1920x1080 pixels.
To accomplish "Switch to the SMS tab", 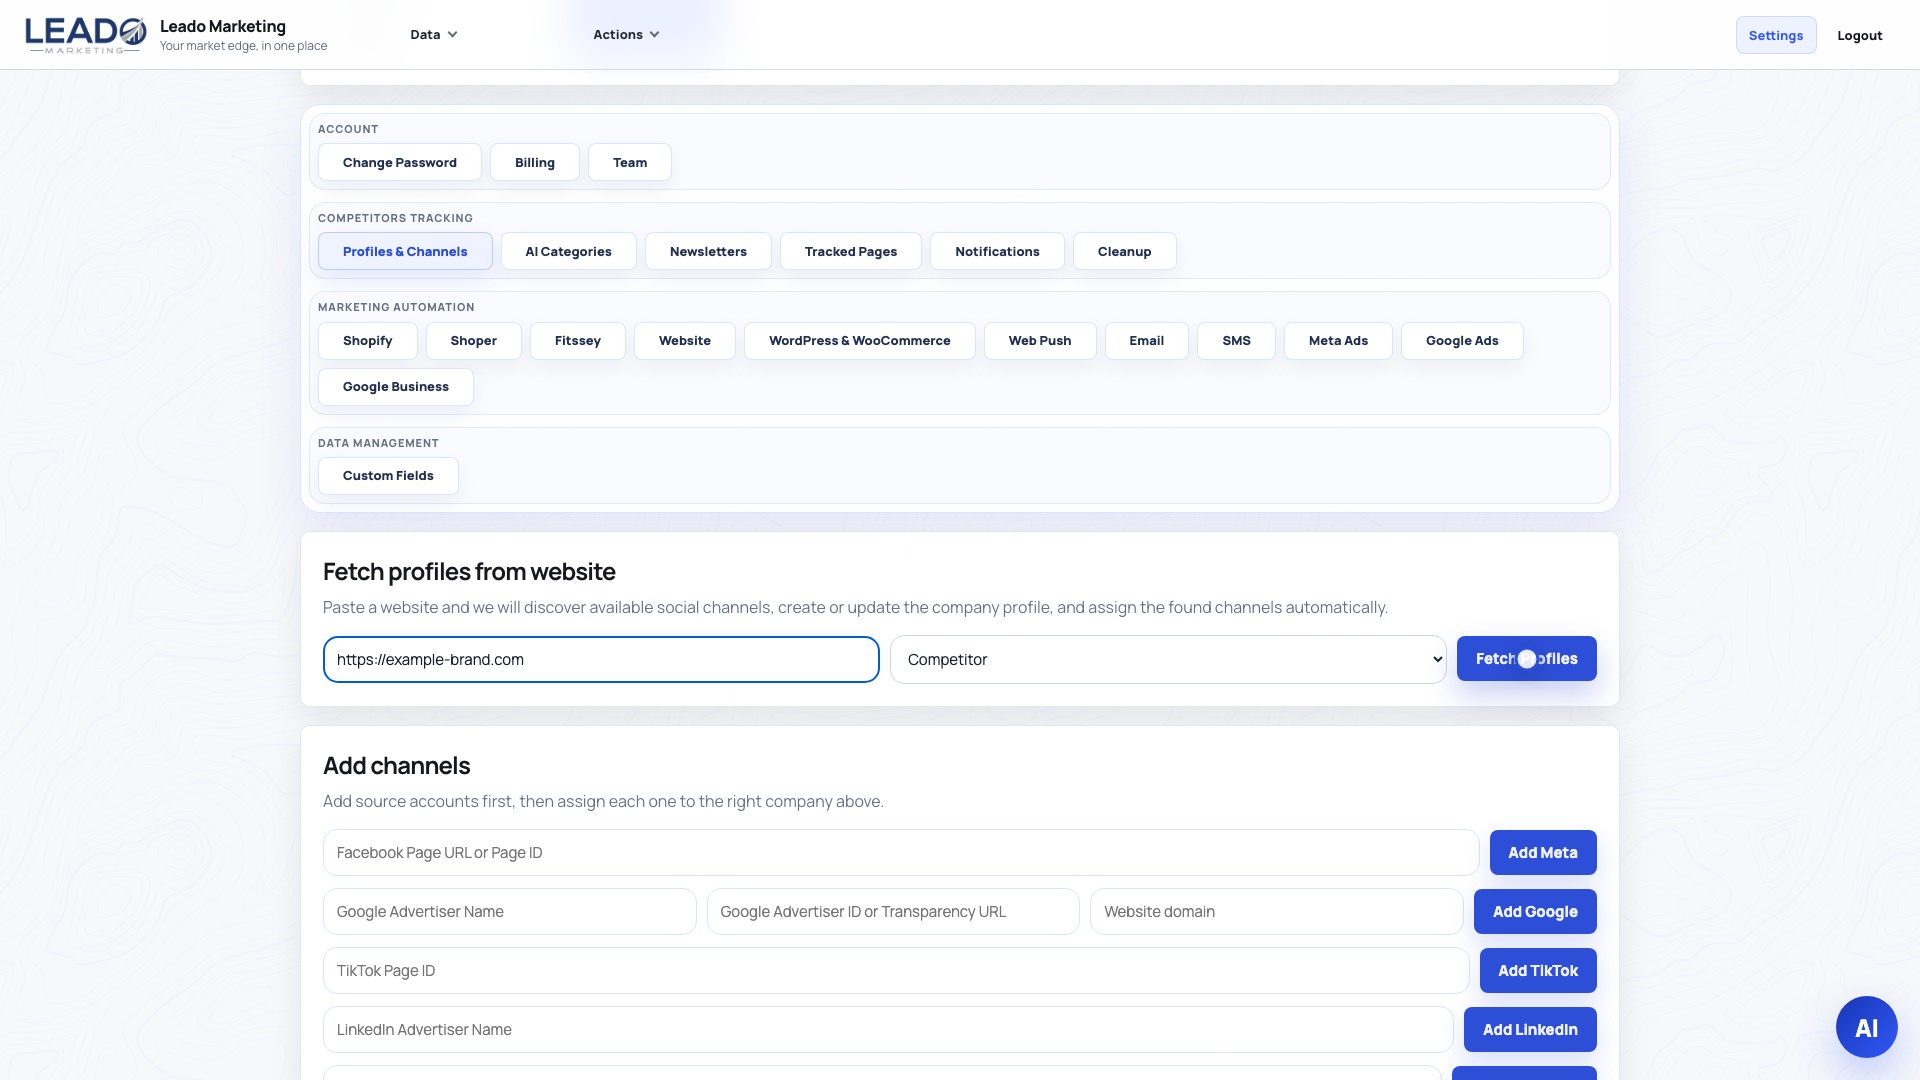I will (x=1237, y=341).
